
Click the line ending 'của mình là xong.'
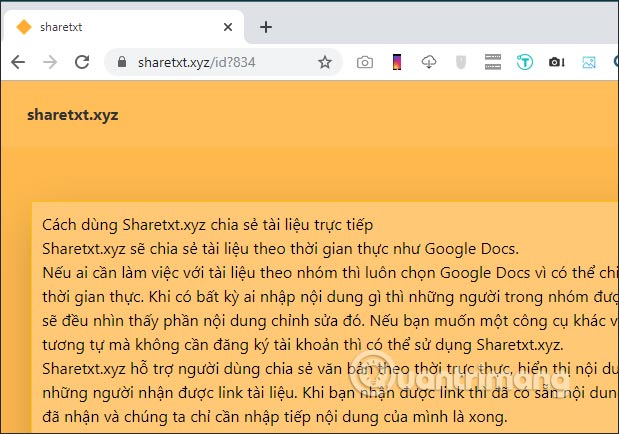pyautogui.click(x=275, y=417)
